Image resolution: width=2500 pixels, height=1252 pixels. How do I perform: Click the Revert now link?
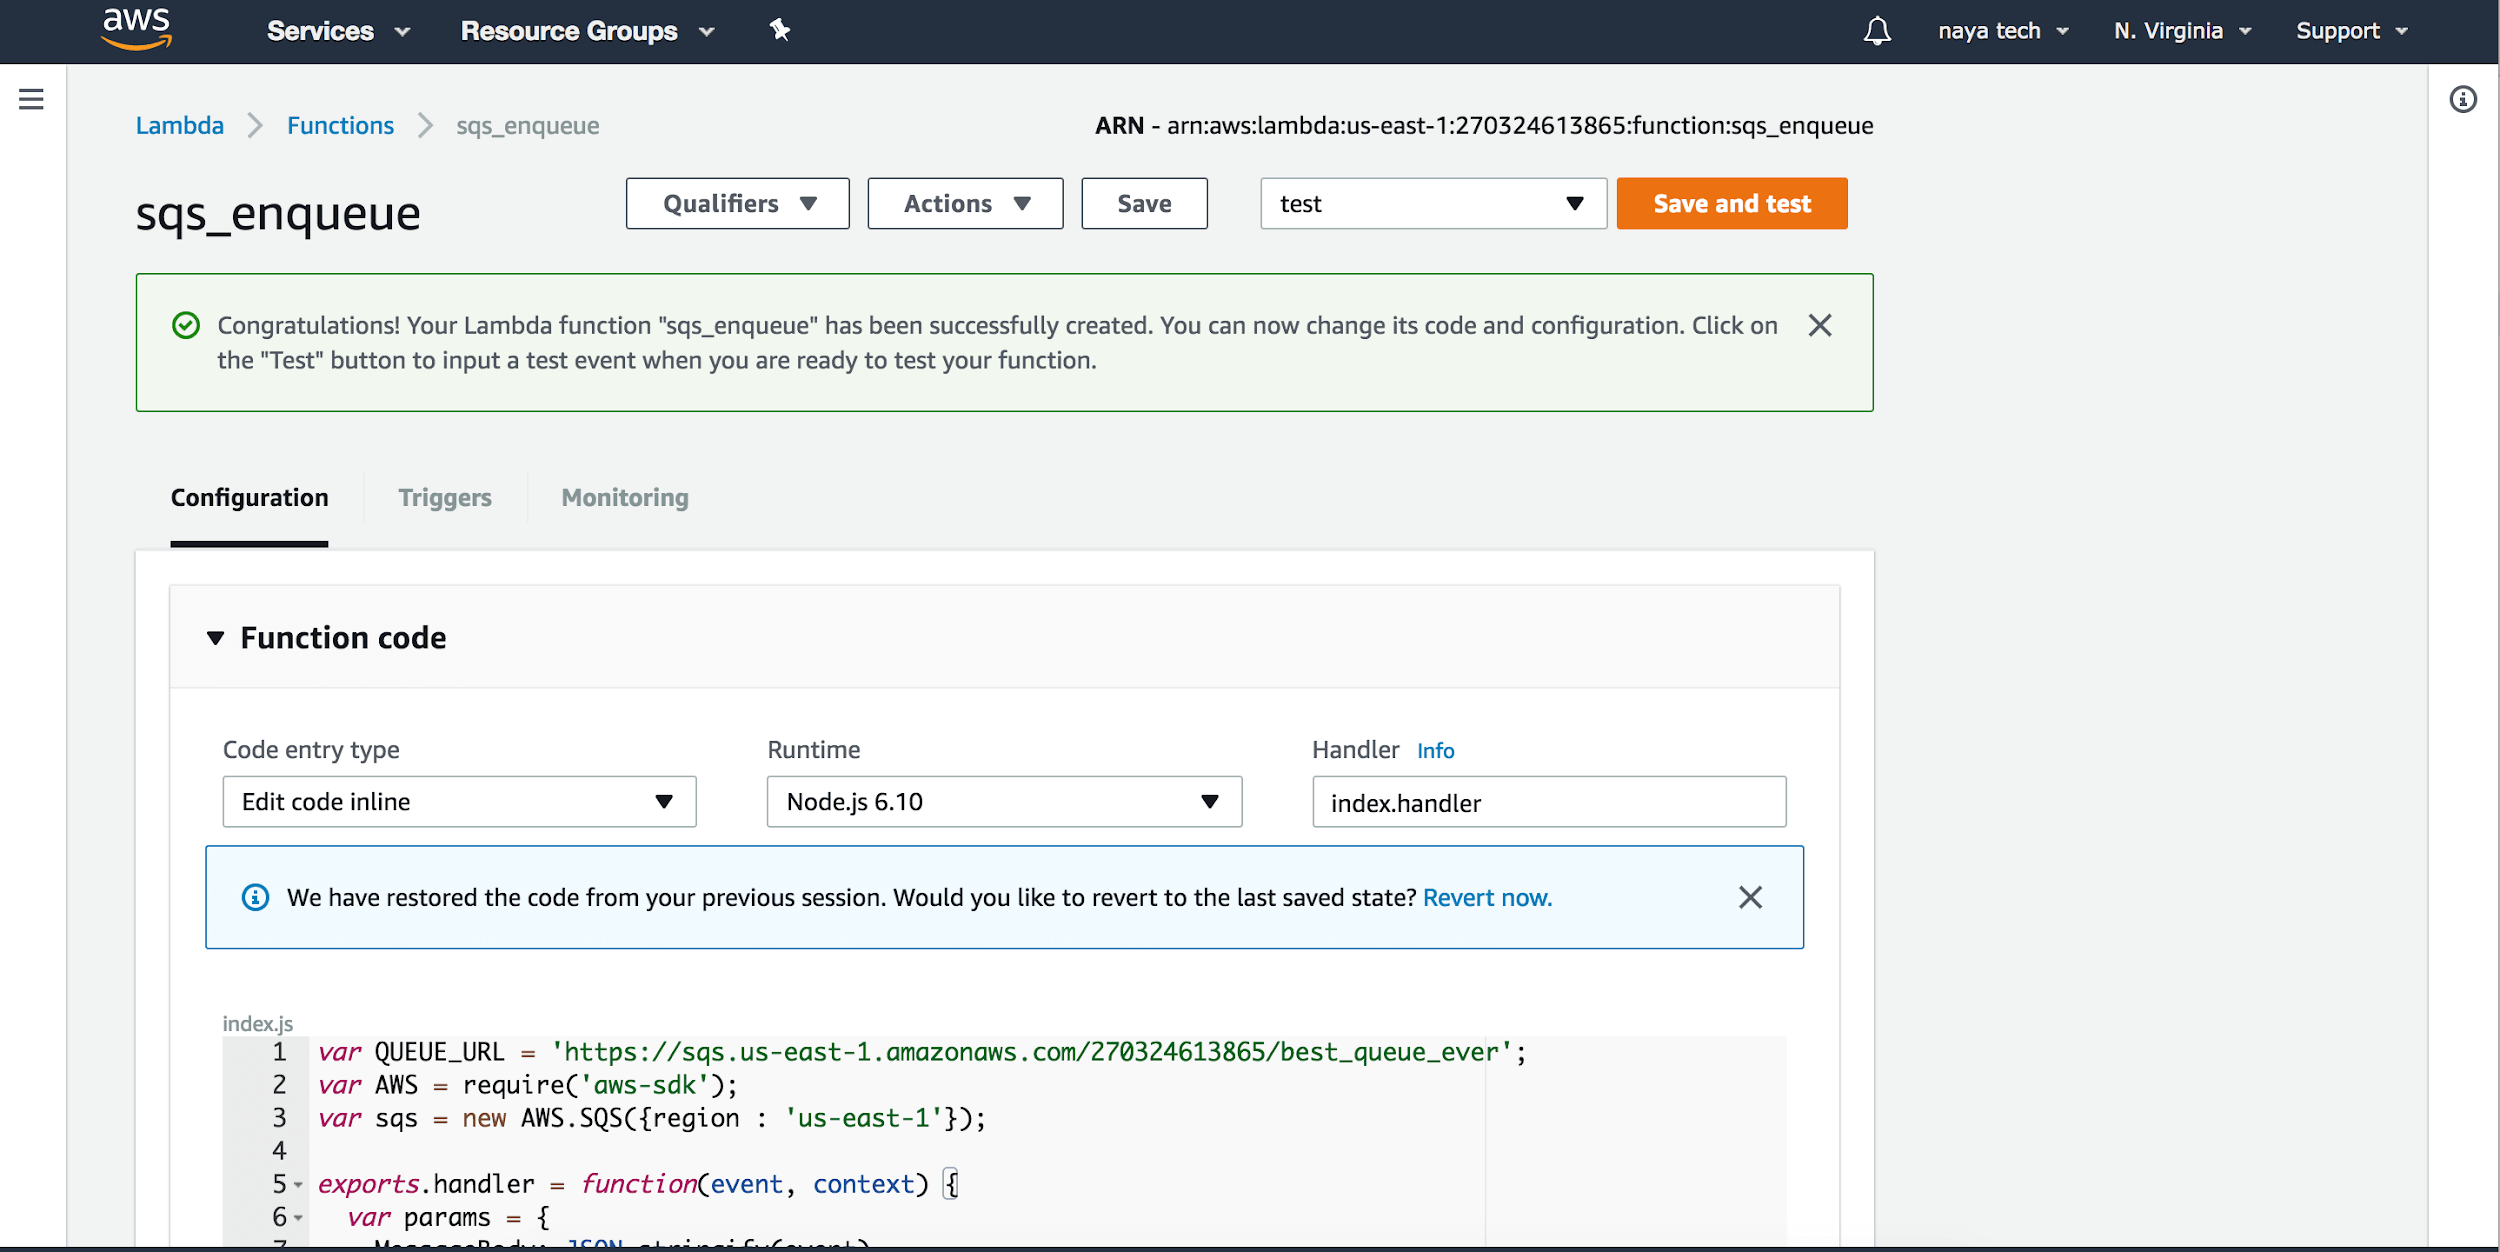click(x=1487, y=898)
